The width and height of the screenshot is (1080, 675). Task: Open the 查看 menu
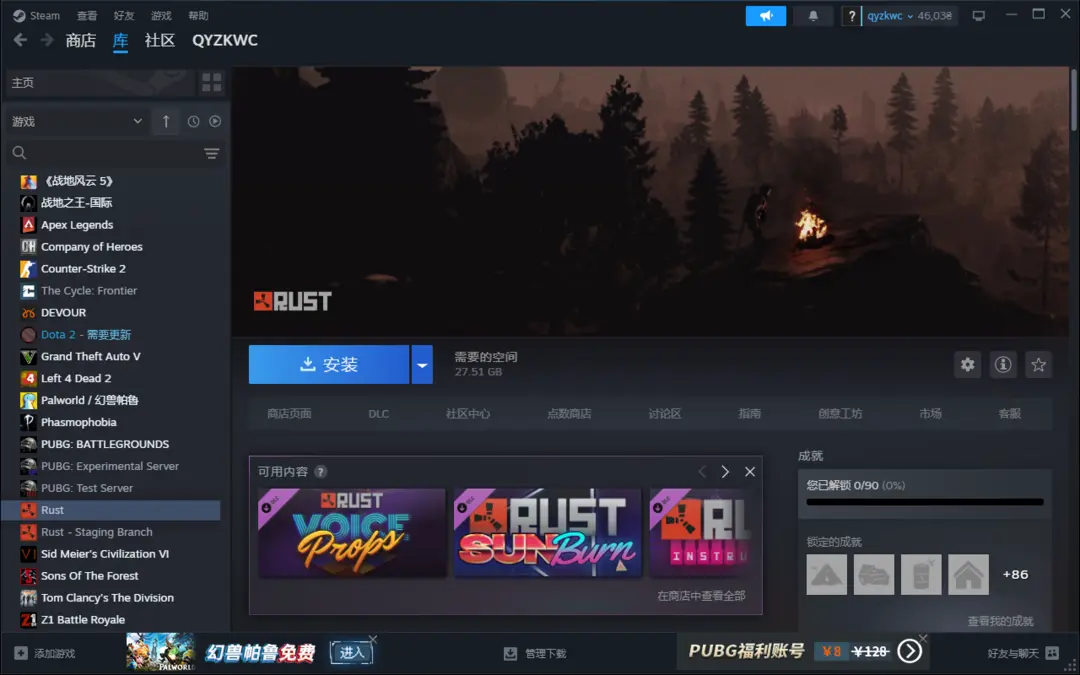pyautogui.click(x=87, y=15)
